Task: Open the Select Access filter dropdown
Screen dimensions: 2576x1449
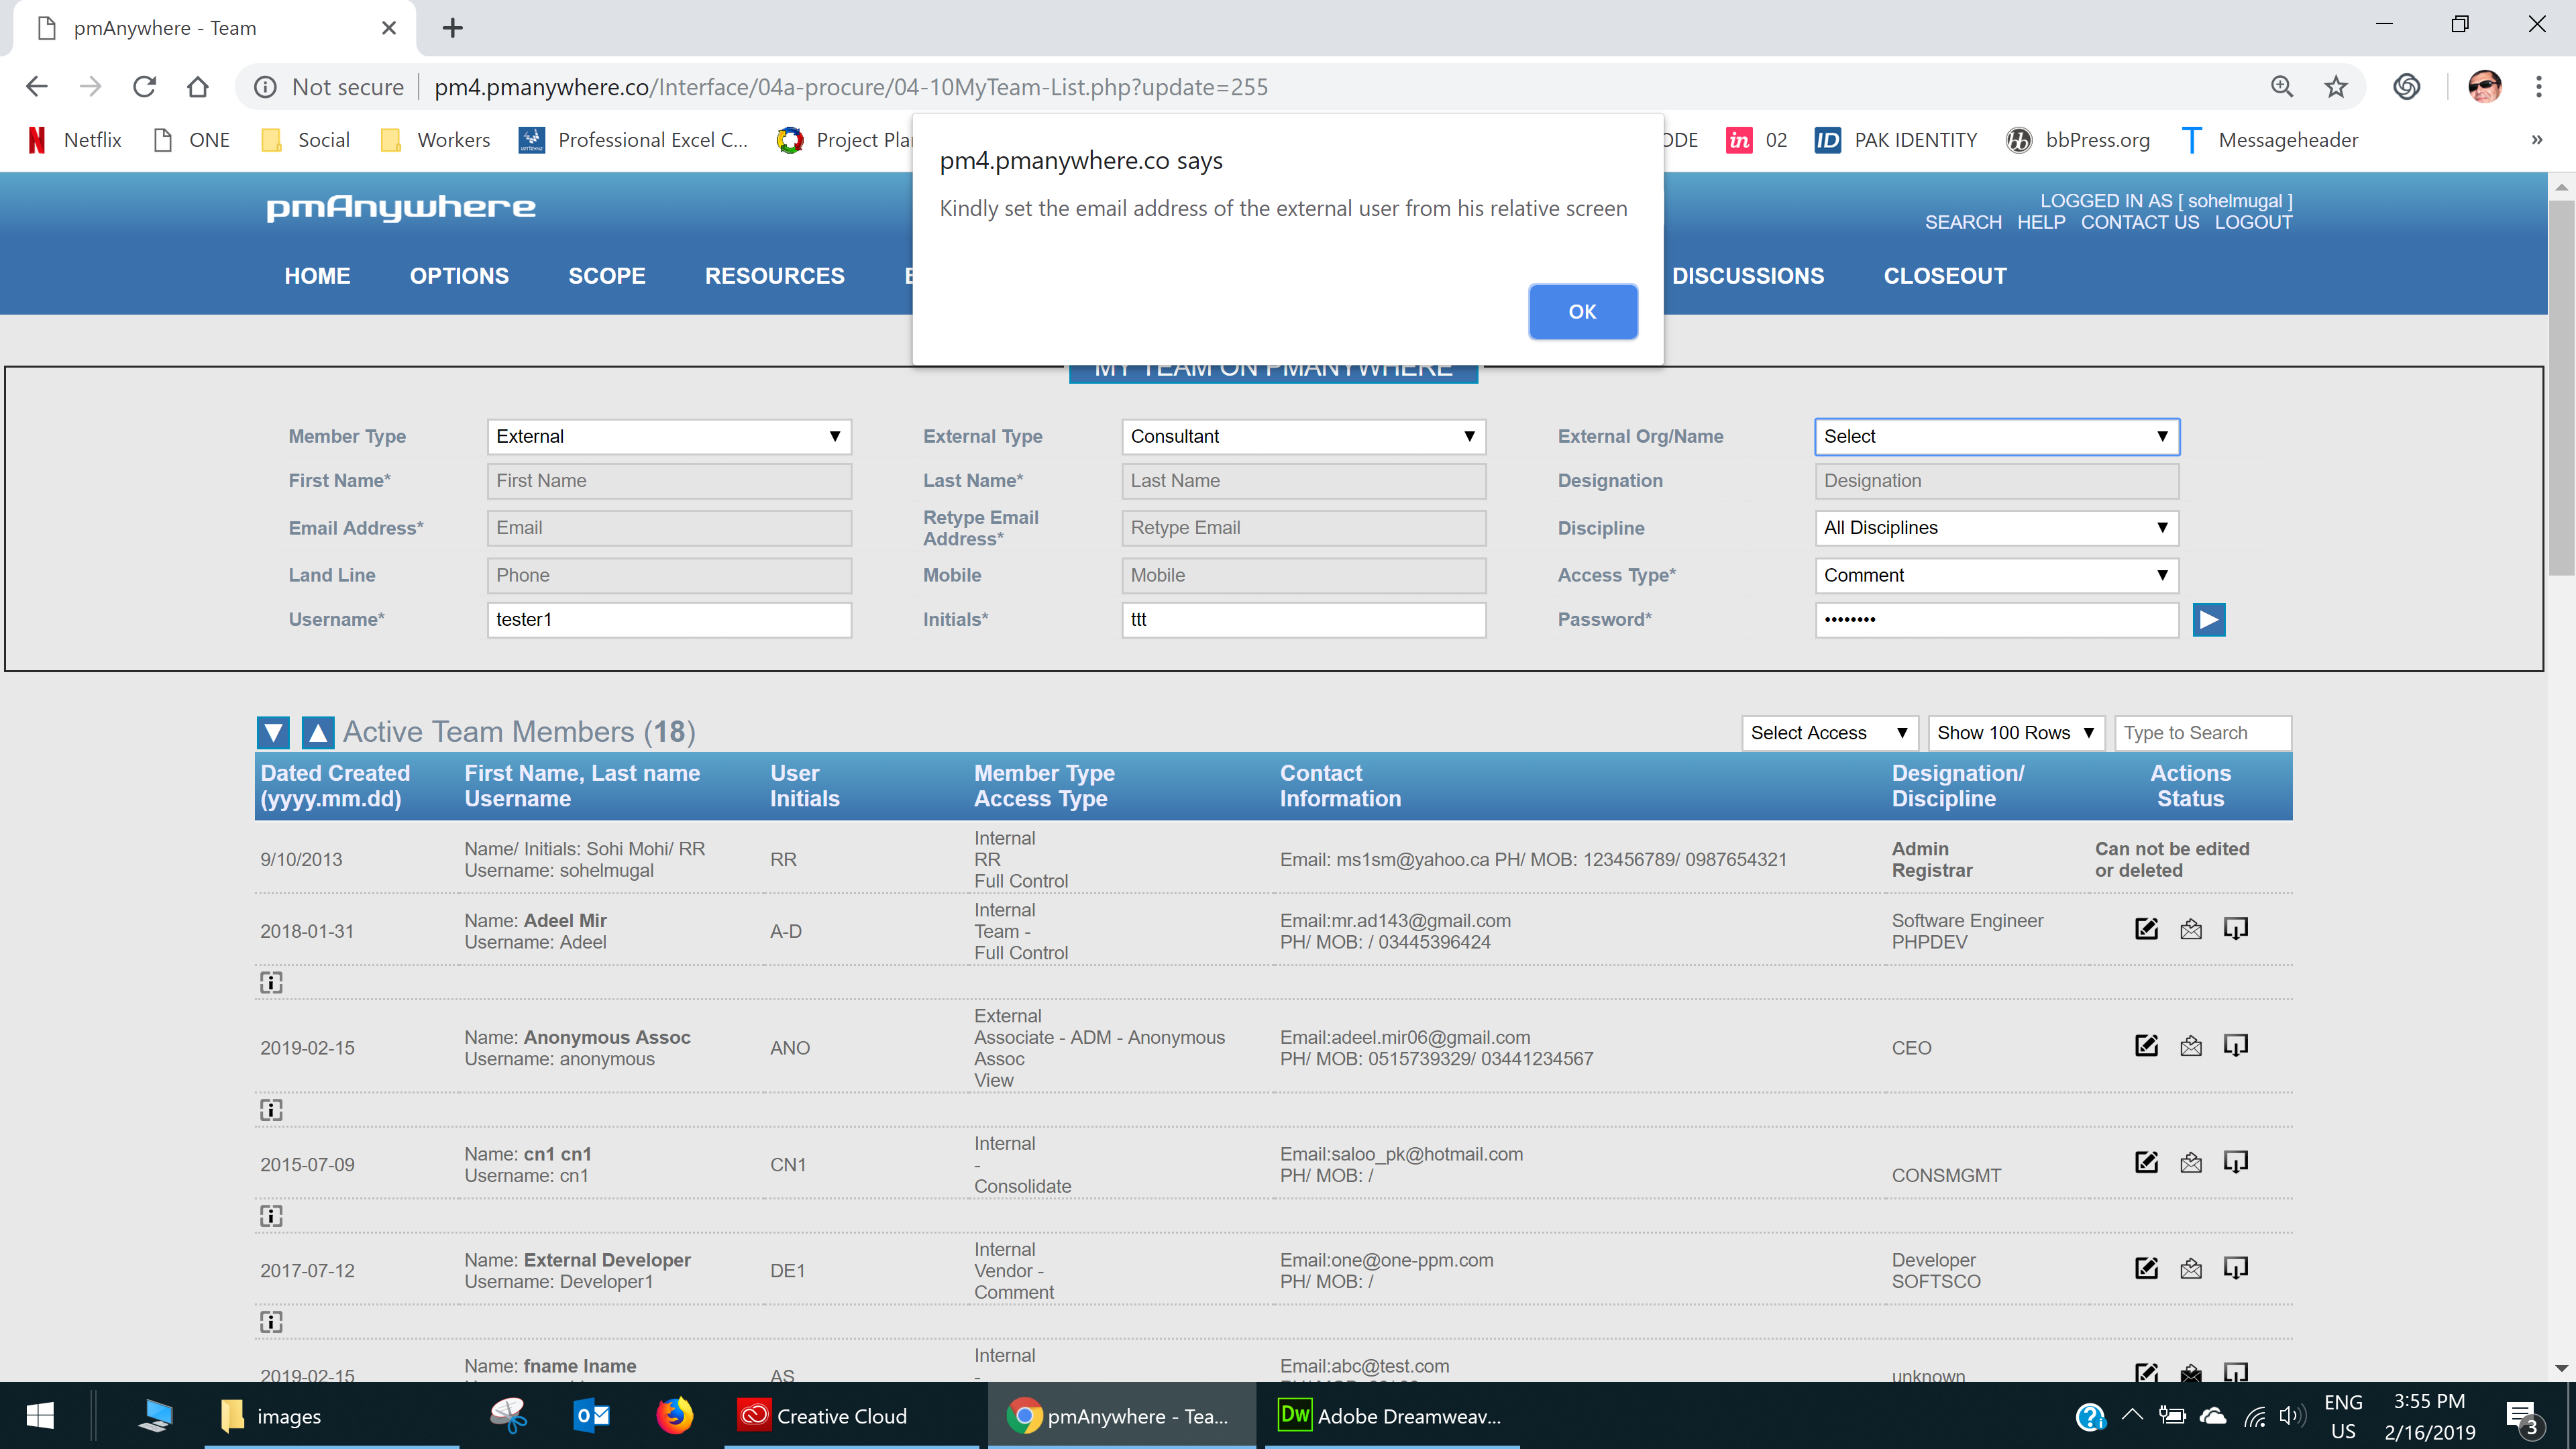Action: [1828, 733]
